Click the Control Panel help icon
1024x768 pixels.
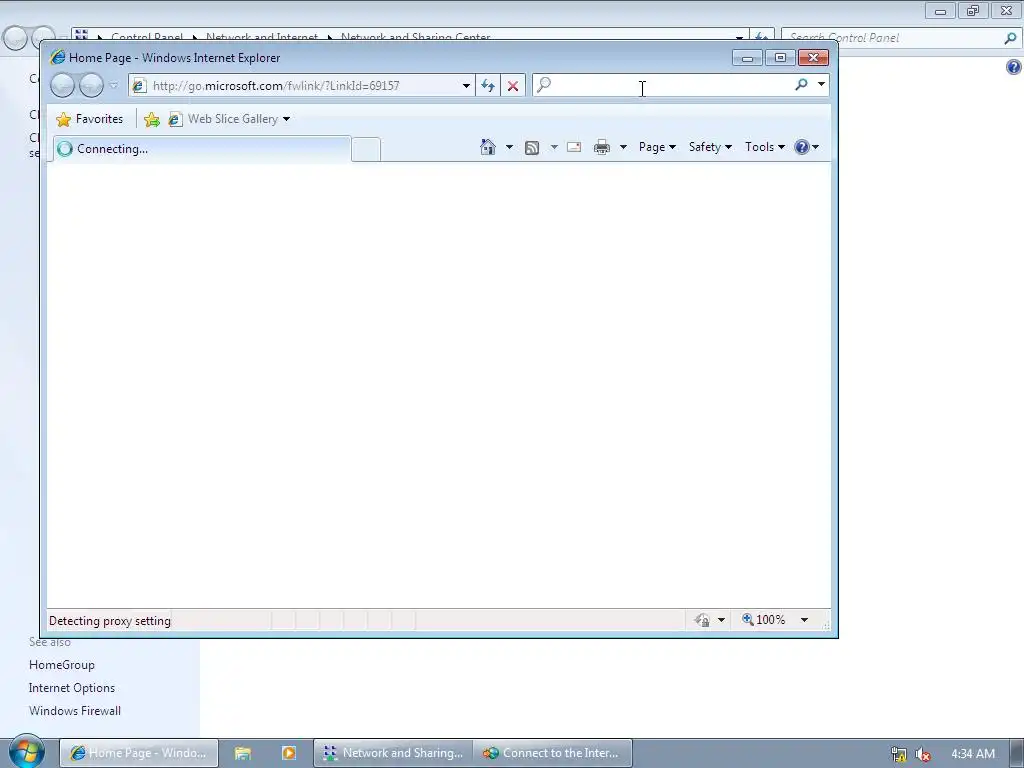[x=1014, y=67]
